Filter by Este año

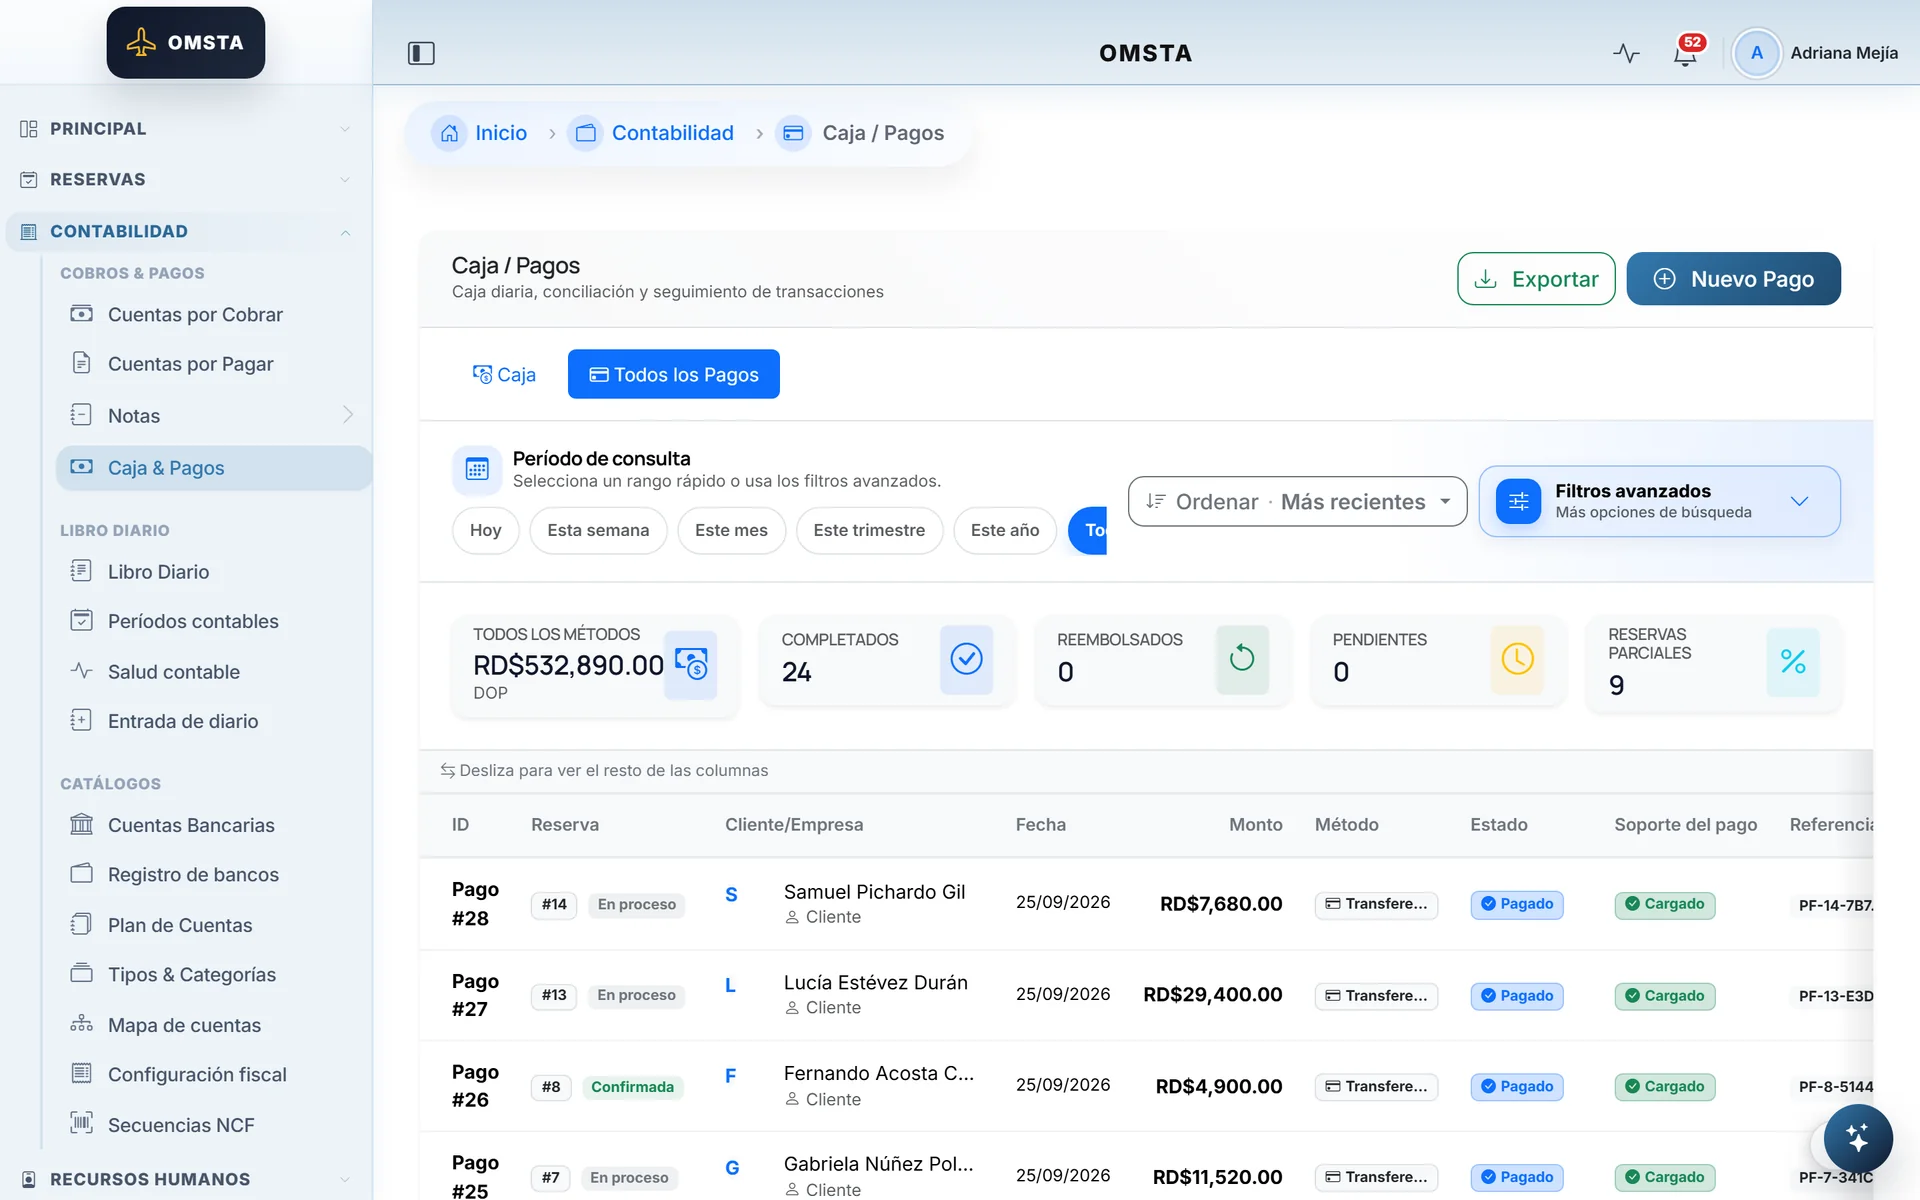tap(1005, 530)
